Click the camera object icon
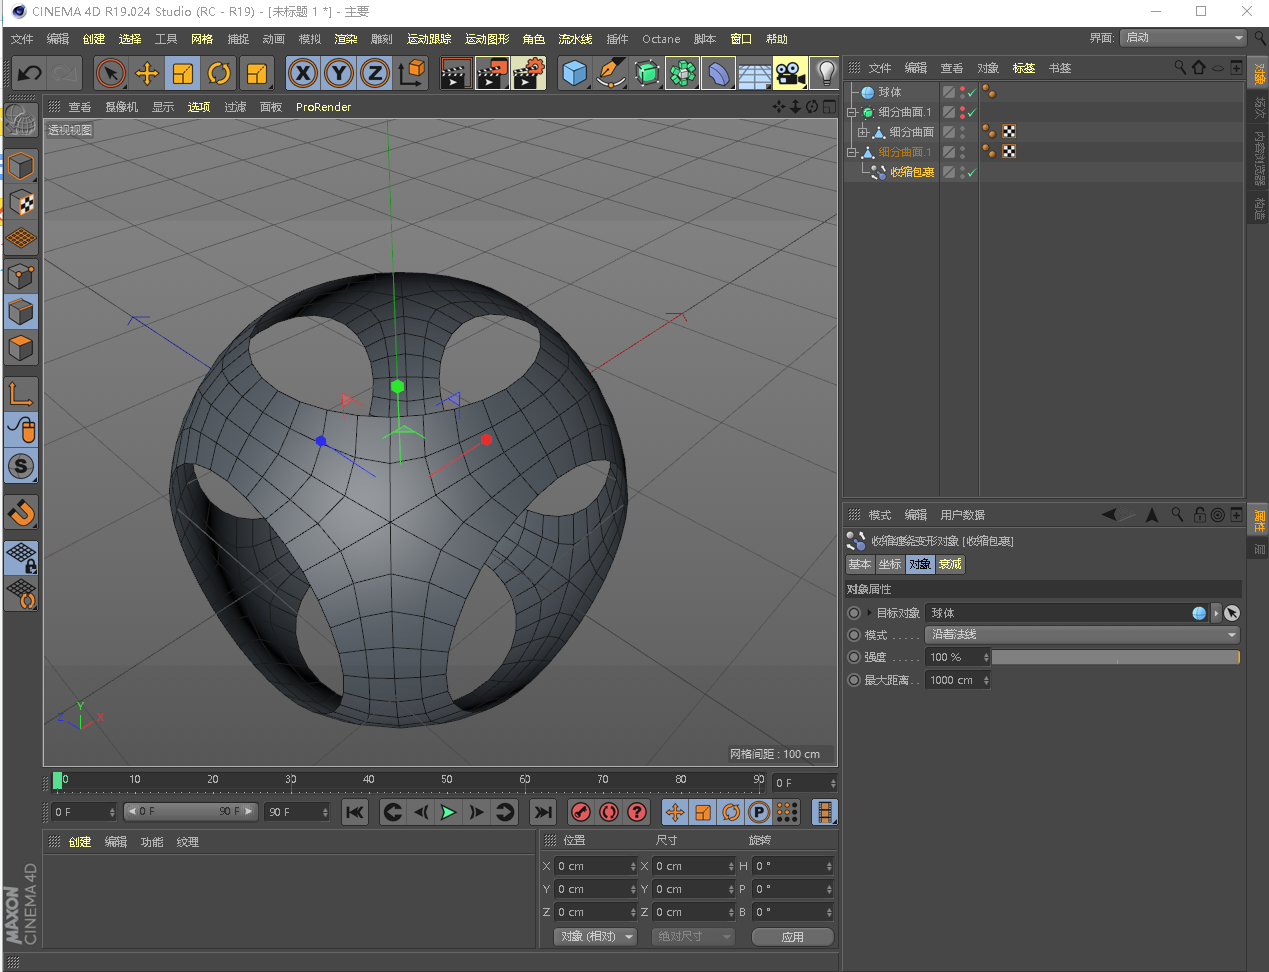1269x972 pixels. 790,73
